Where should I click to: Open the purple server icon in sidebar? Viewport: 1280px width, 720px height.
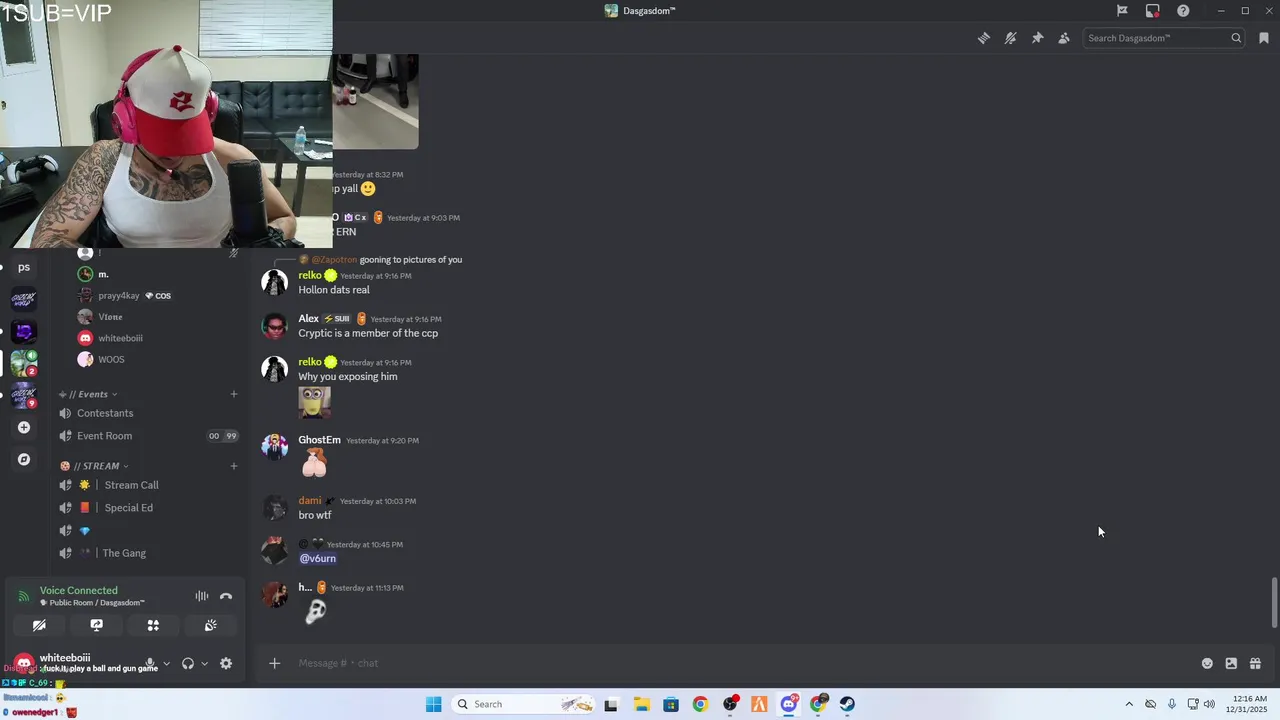pos(24,331)
